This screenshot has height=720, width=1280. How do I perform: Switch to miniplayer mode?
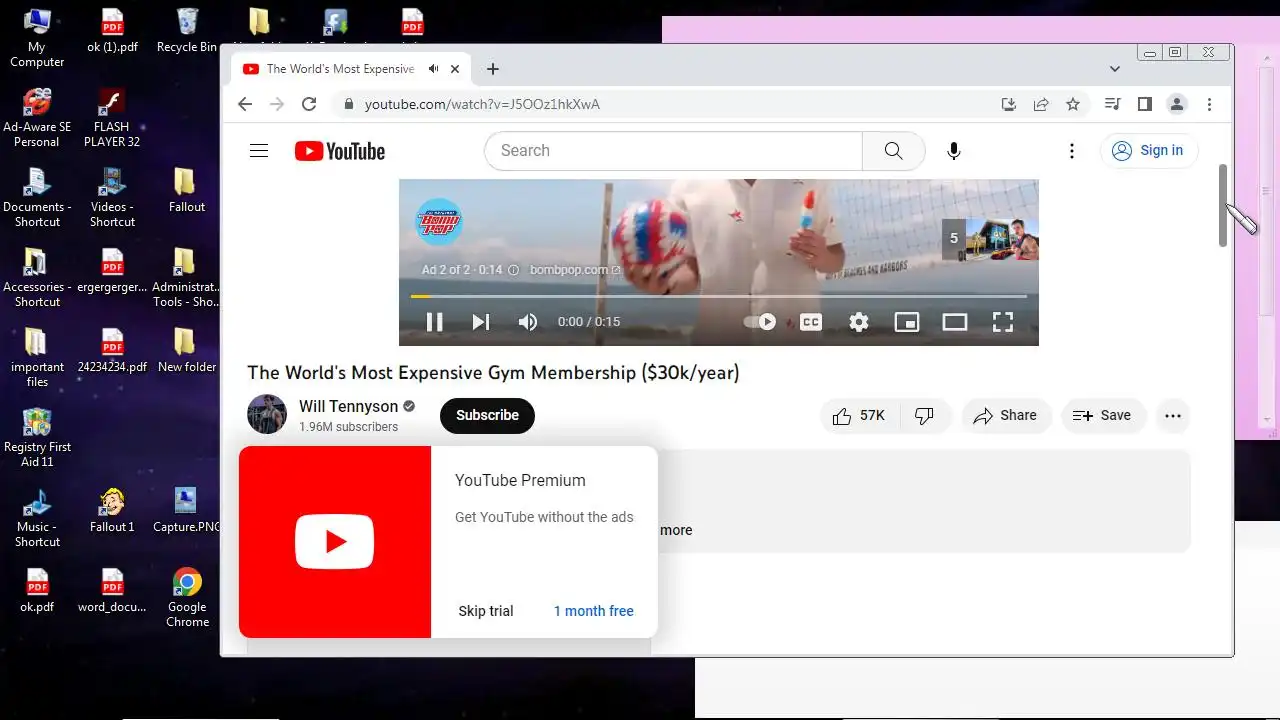[x=907, y=322]
